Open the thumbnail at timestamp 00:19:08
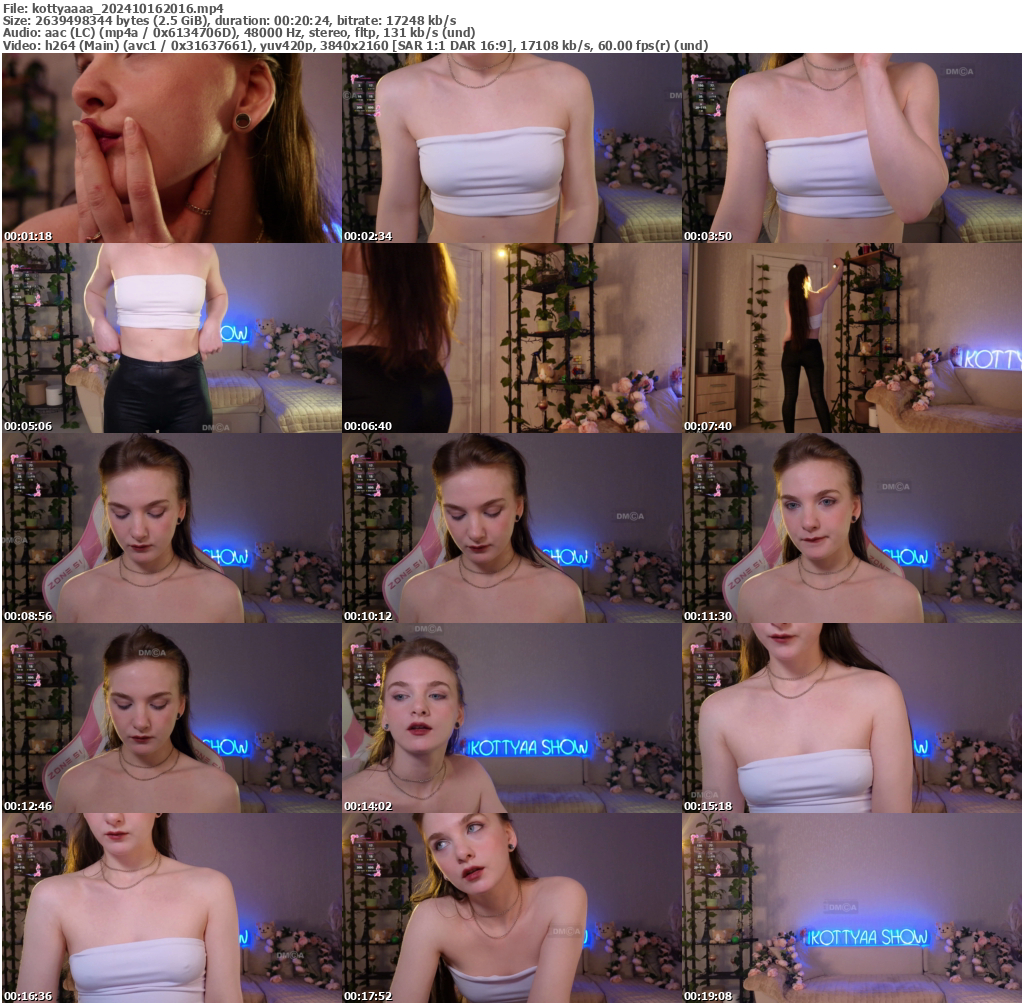1024x1003 pixels. 852,907
